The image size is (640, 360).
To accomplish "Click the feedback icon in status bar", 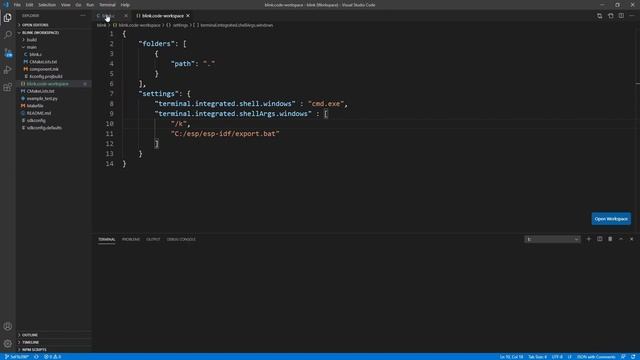I will 623,357.
